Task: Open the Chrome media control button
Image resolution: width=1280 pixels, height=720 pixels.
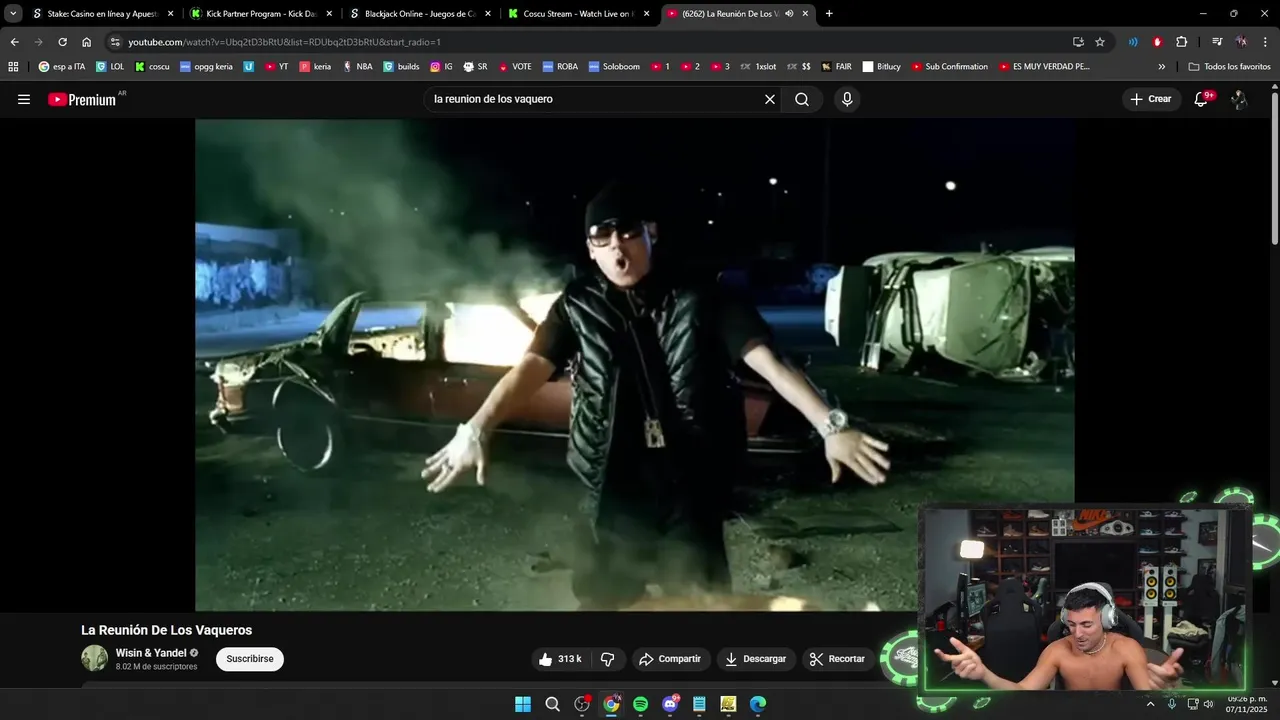Action: [x=1217, y=42]
